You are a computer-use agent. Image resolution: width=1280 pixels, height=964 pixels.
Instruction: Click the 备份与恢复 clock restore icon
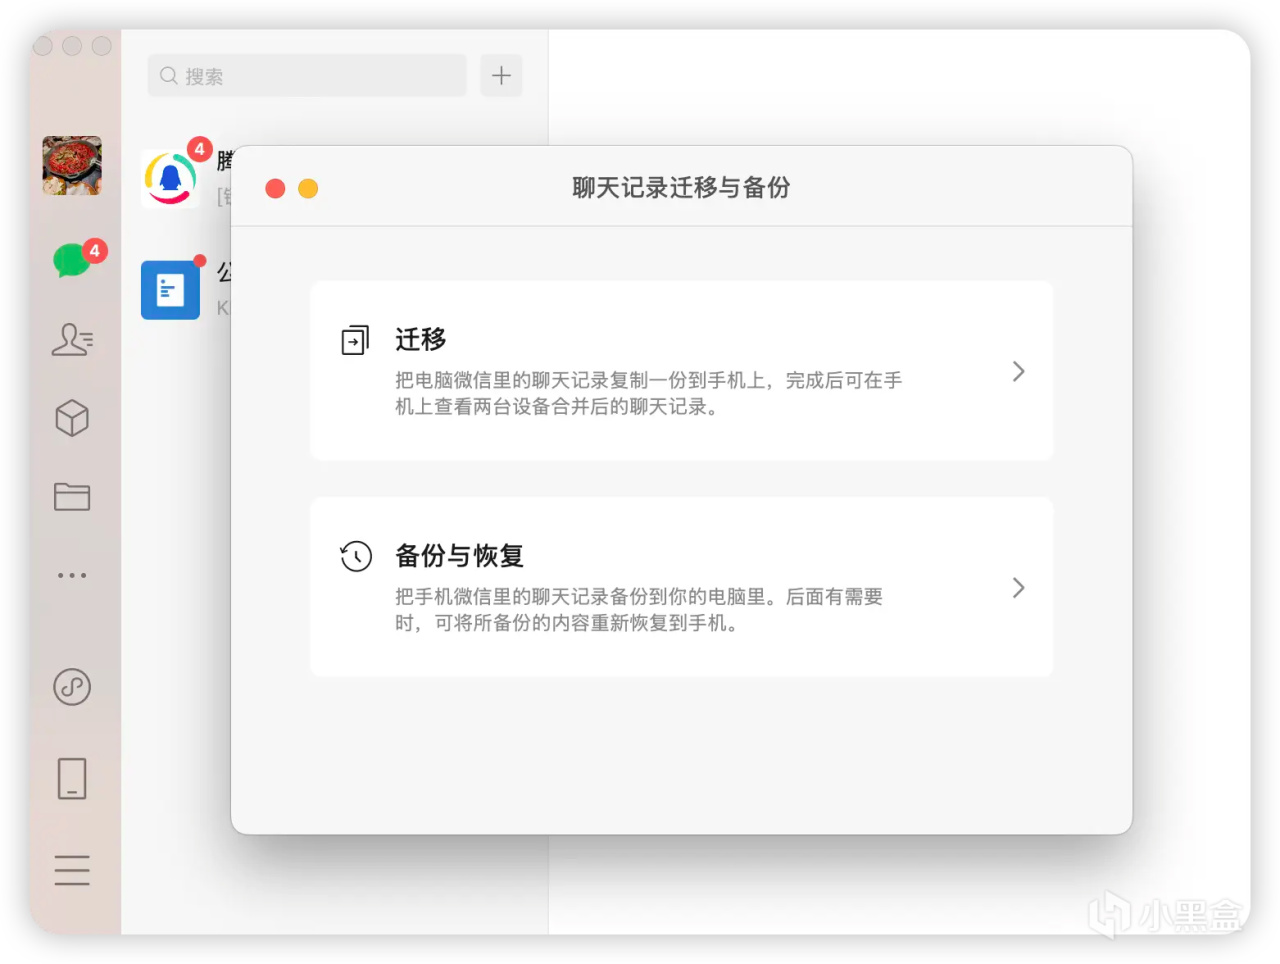click(355, 556)
